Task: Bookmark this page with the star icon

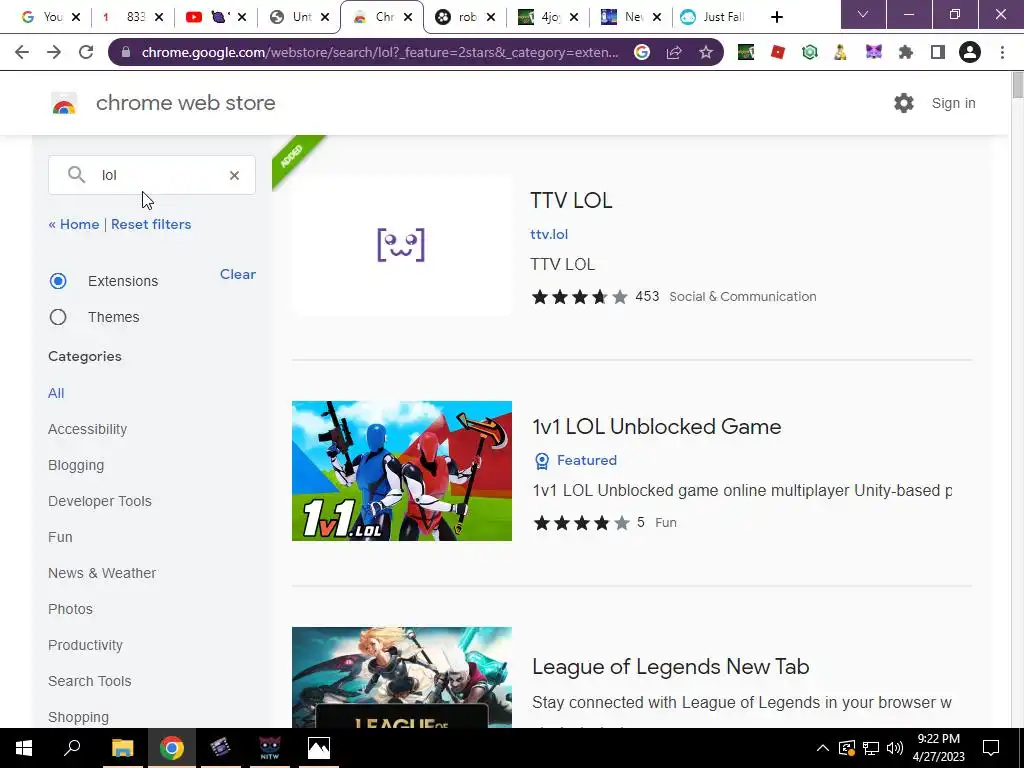Action: click(706, 52)
